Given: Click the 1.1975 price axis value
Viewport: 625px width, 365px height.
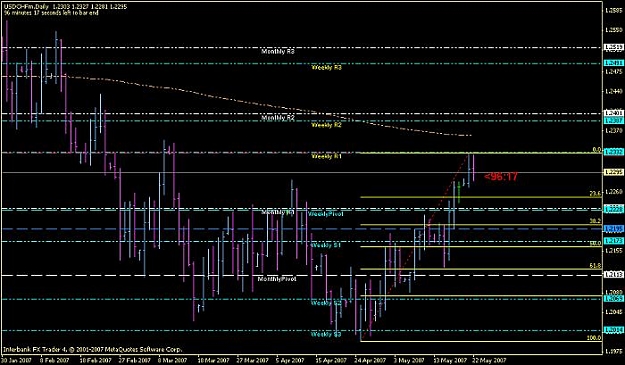Looking at the screenshot, I should (x=613, y=351).
